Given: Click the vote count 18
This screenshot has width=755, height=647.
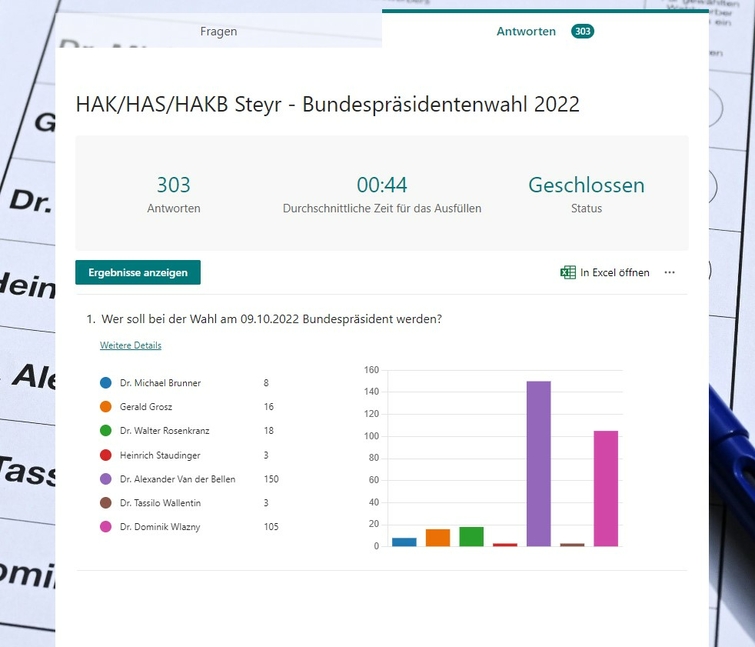Looking at the screenshot, I should point(269,430).
